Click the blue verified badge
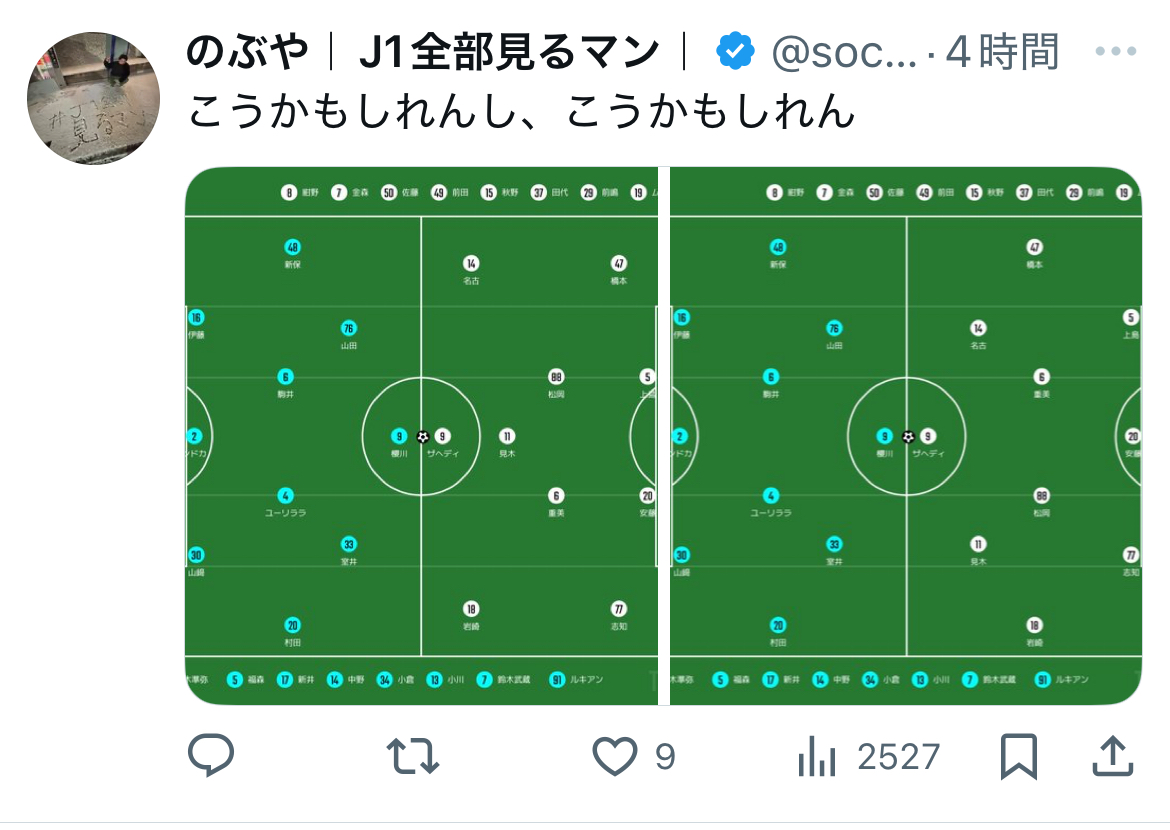The width and height of the screenshot is (1170, 830). [x=735, y=52]
